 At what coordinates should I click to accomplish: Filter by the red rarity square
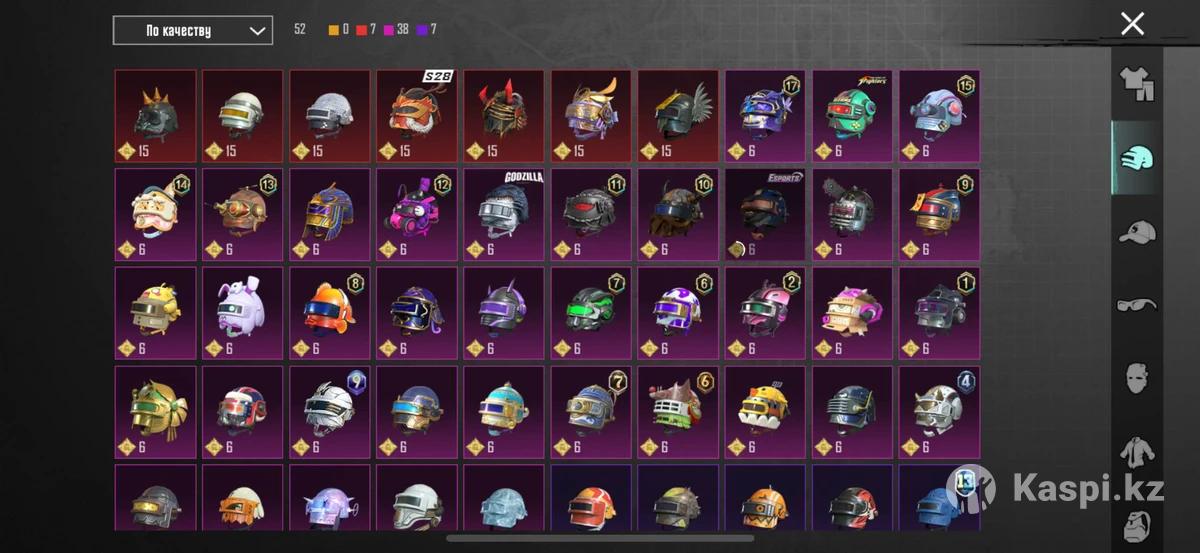click(361, 30)
